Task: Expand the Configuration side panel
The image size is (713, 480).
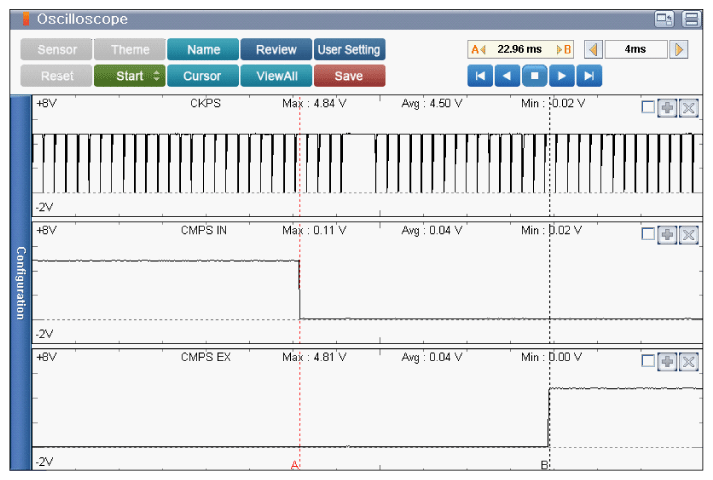Action: tap(19, 283)
